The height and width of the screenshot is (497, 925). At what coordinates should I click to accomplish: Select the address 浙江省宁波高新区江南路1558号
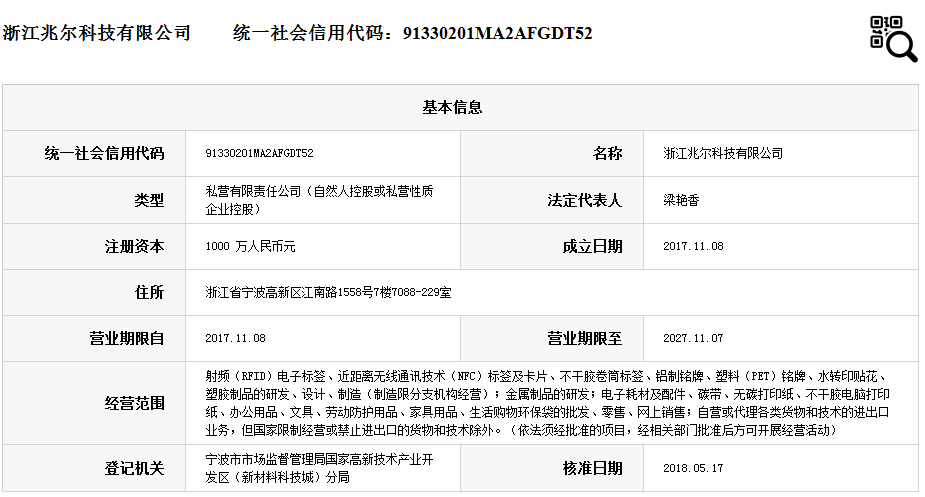(x=328, y=292)
